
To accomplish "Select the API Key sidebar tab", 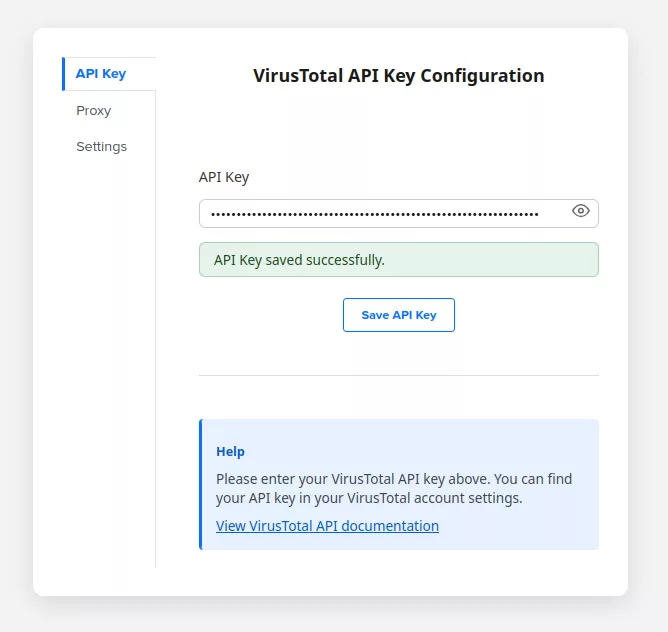I will [101, 74].
